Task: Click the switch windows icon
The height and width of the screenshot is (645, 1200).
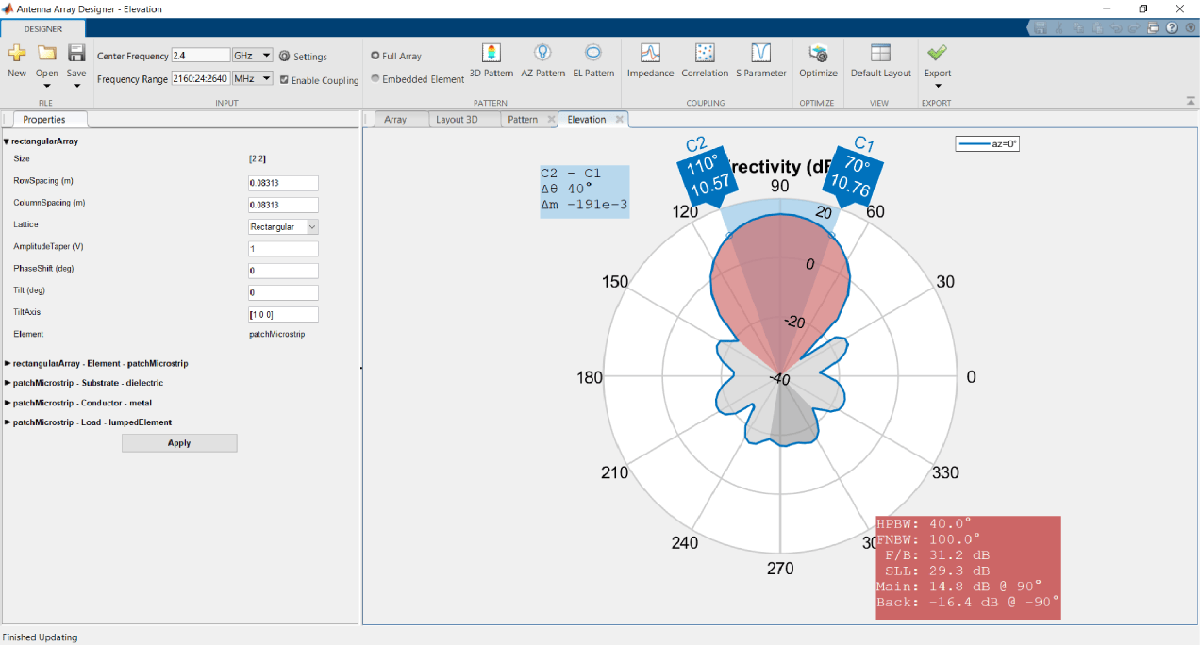Action: 1153,29
